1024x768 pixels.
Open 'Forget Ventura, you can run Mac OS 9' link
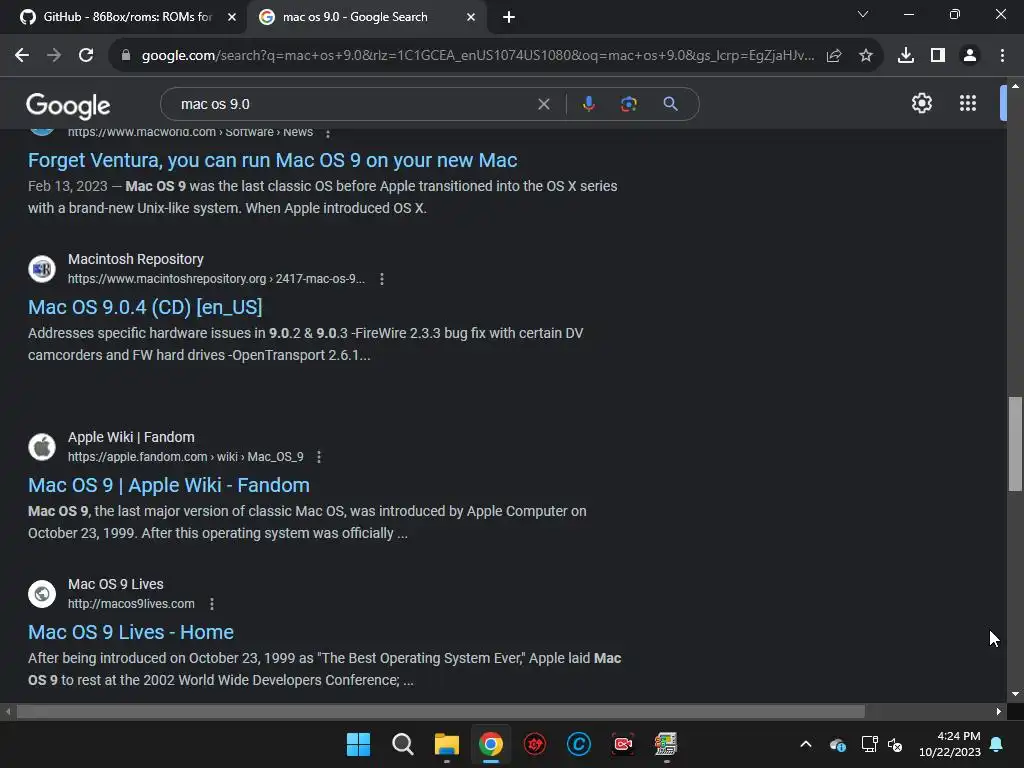pyautogui.click(x=272, y=161)
